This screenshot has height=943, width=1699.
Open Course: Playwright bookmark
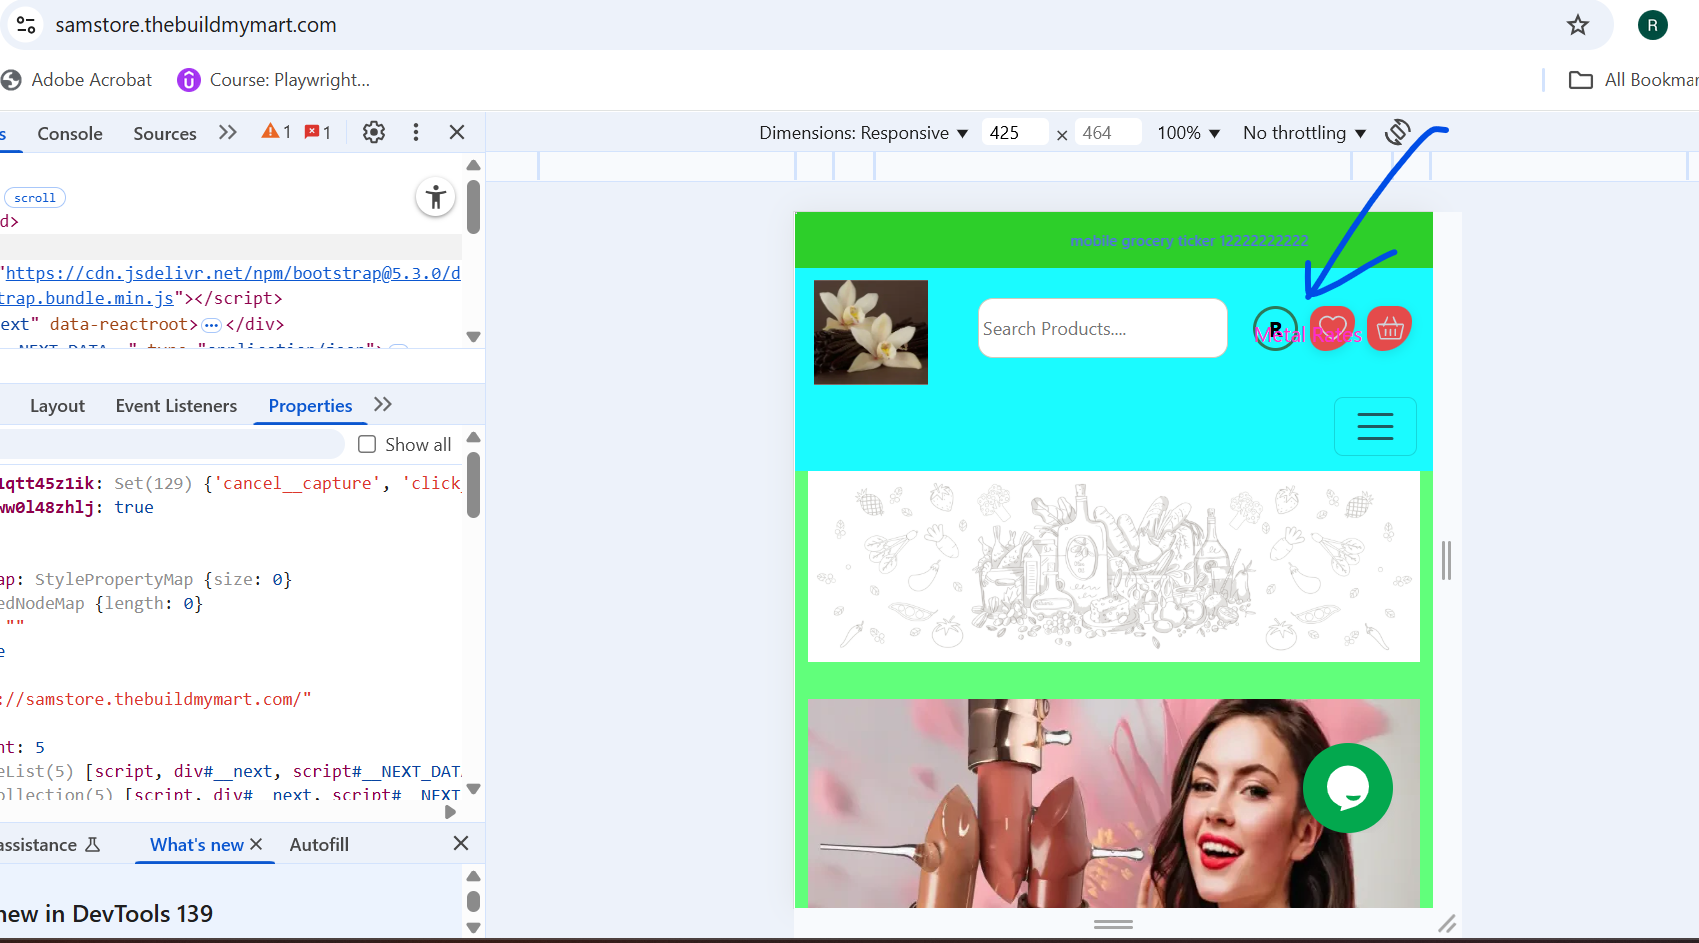pyautogui.click(x=273, y=80)
